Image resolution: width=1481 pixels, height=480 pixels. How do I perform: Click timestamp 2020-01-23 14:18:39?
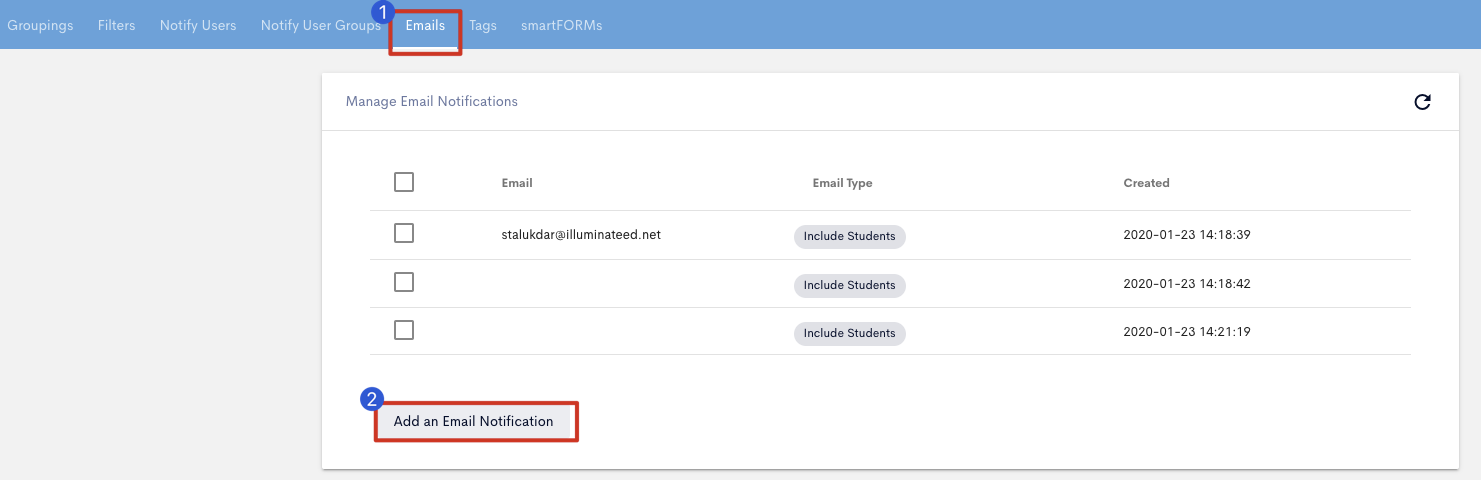point(1187,235)
